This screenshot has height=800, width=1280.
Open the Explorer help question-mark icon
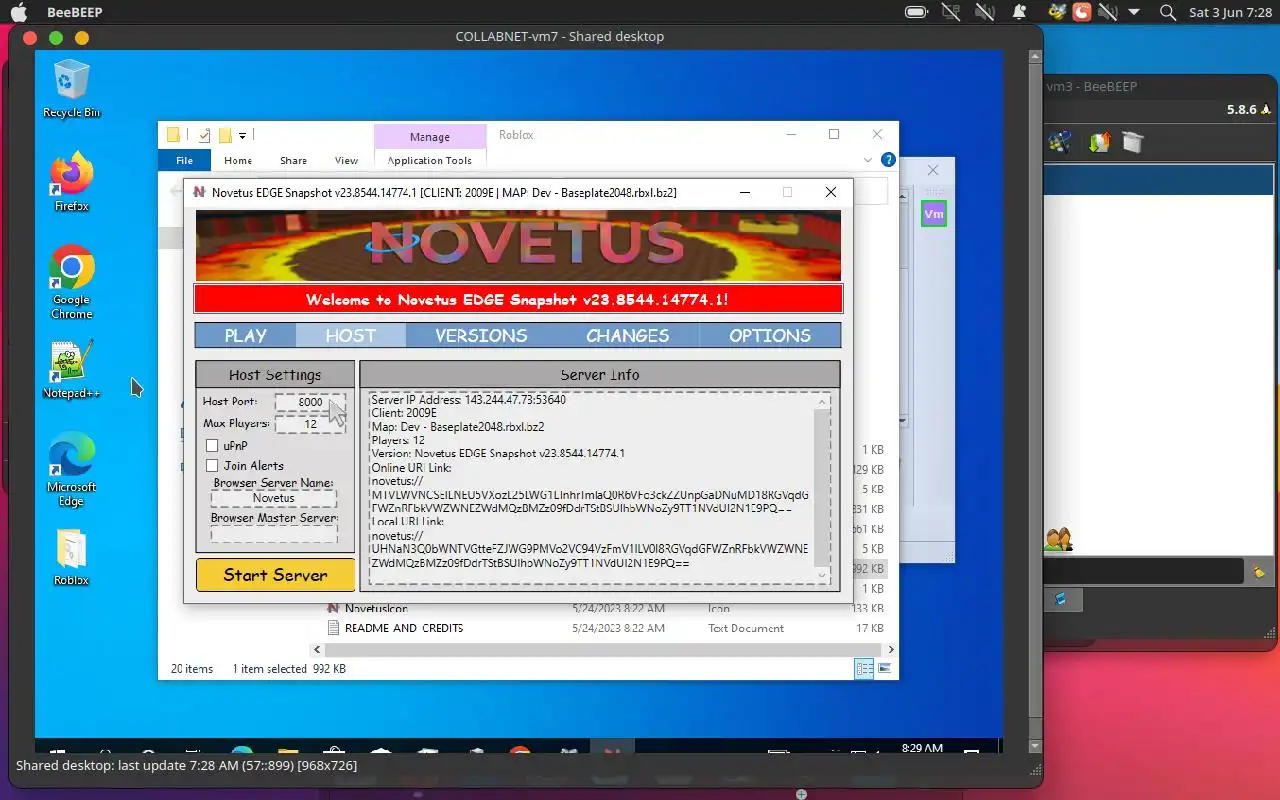pyautogui.click(x=887, y=160)
